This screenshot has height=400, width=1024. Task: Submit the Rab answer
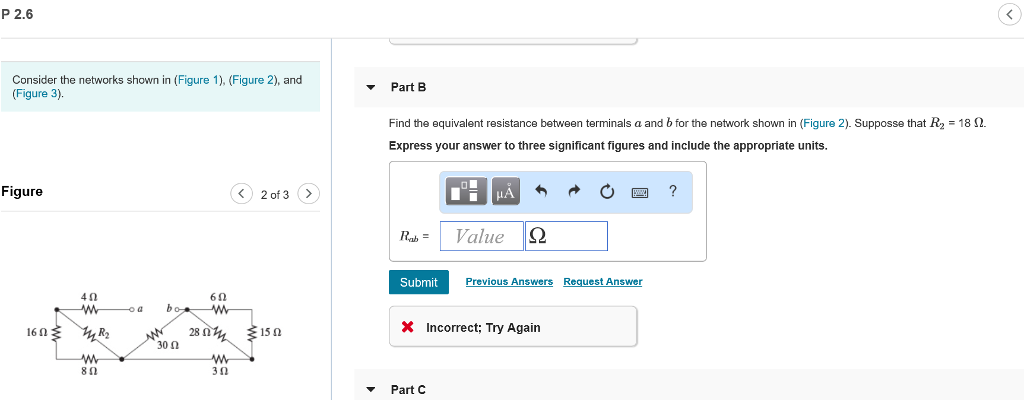click(419, 282)
